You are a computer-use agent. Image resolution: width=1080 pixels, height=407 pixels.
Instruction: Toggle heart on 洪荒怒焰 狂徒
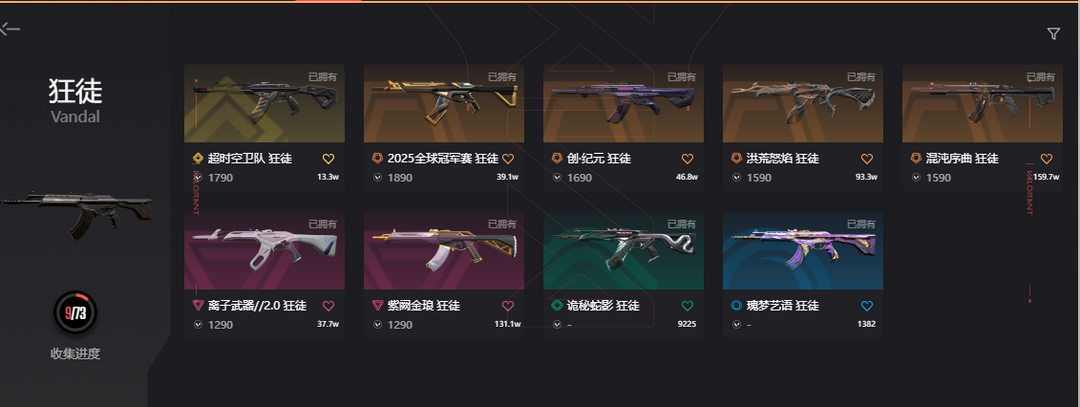click(866, 159)
